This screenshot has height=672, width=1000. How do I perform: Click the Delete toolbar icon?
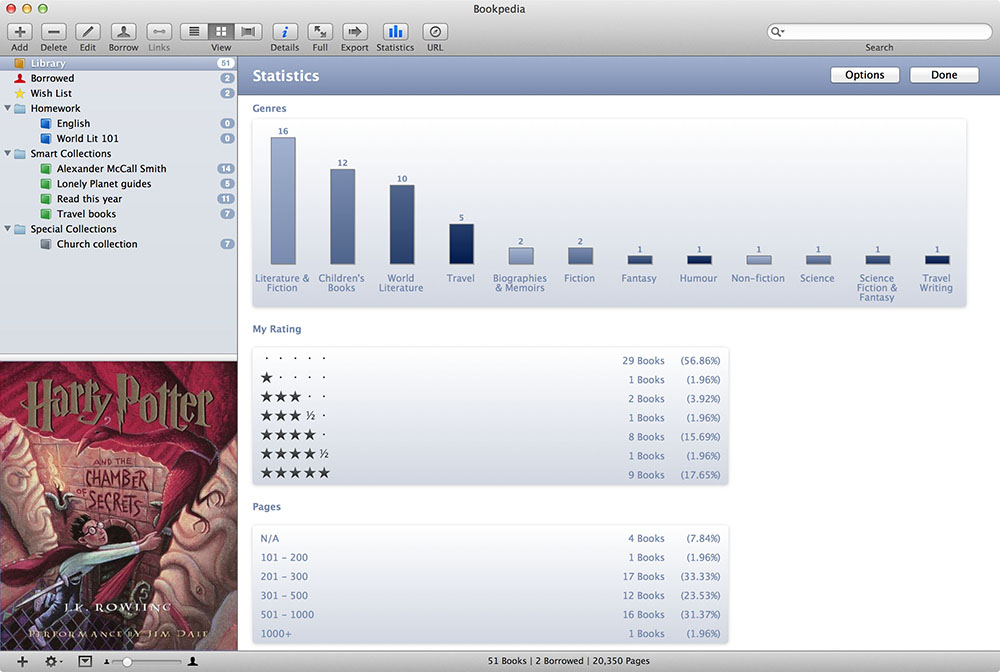pos(54,32)
